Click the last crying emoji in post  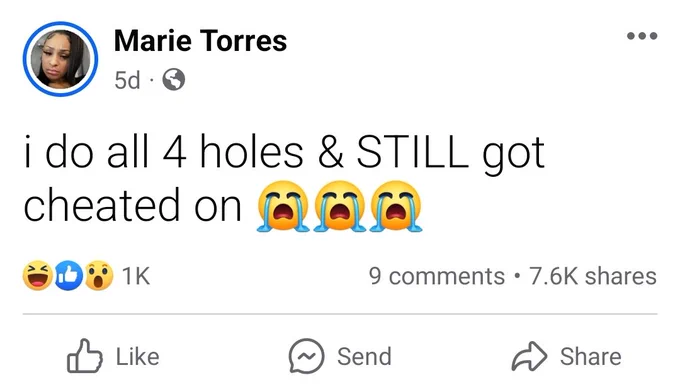[x=396, y=206]
